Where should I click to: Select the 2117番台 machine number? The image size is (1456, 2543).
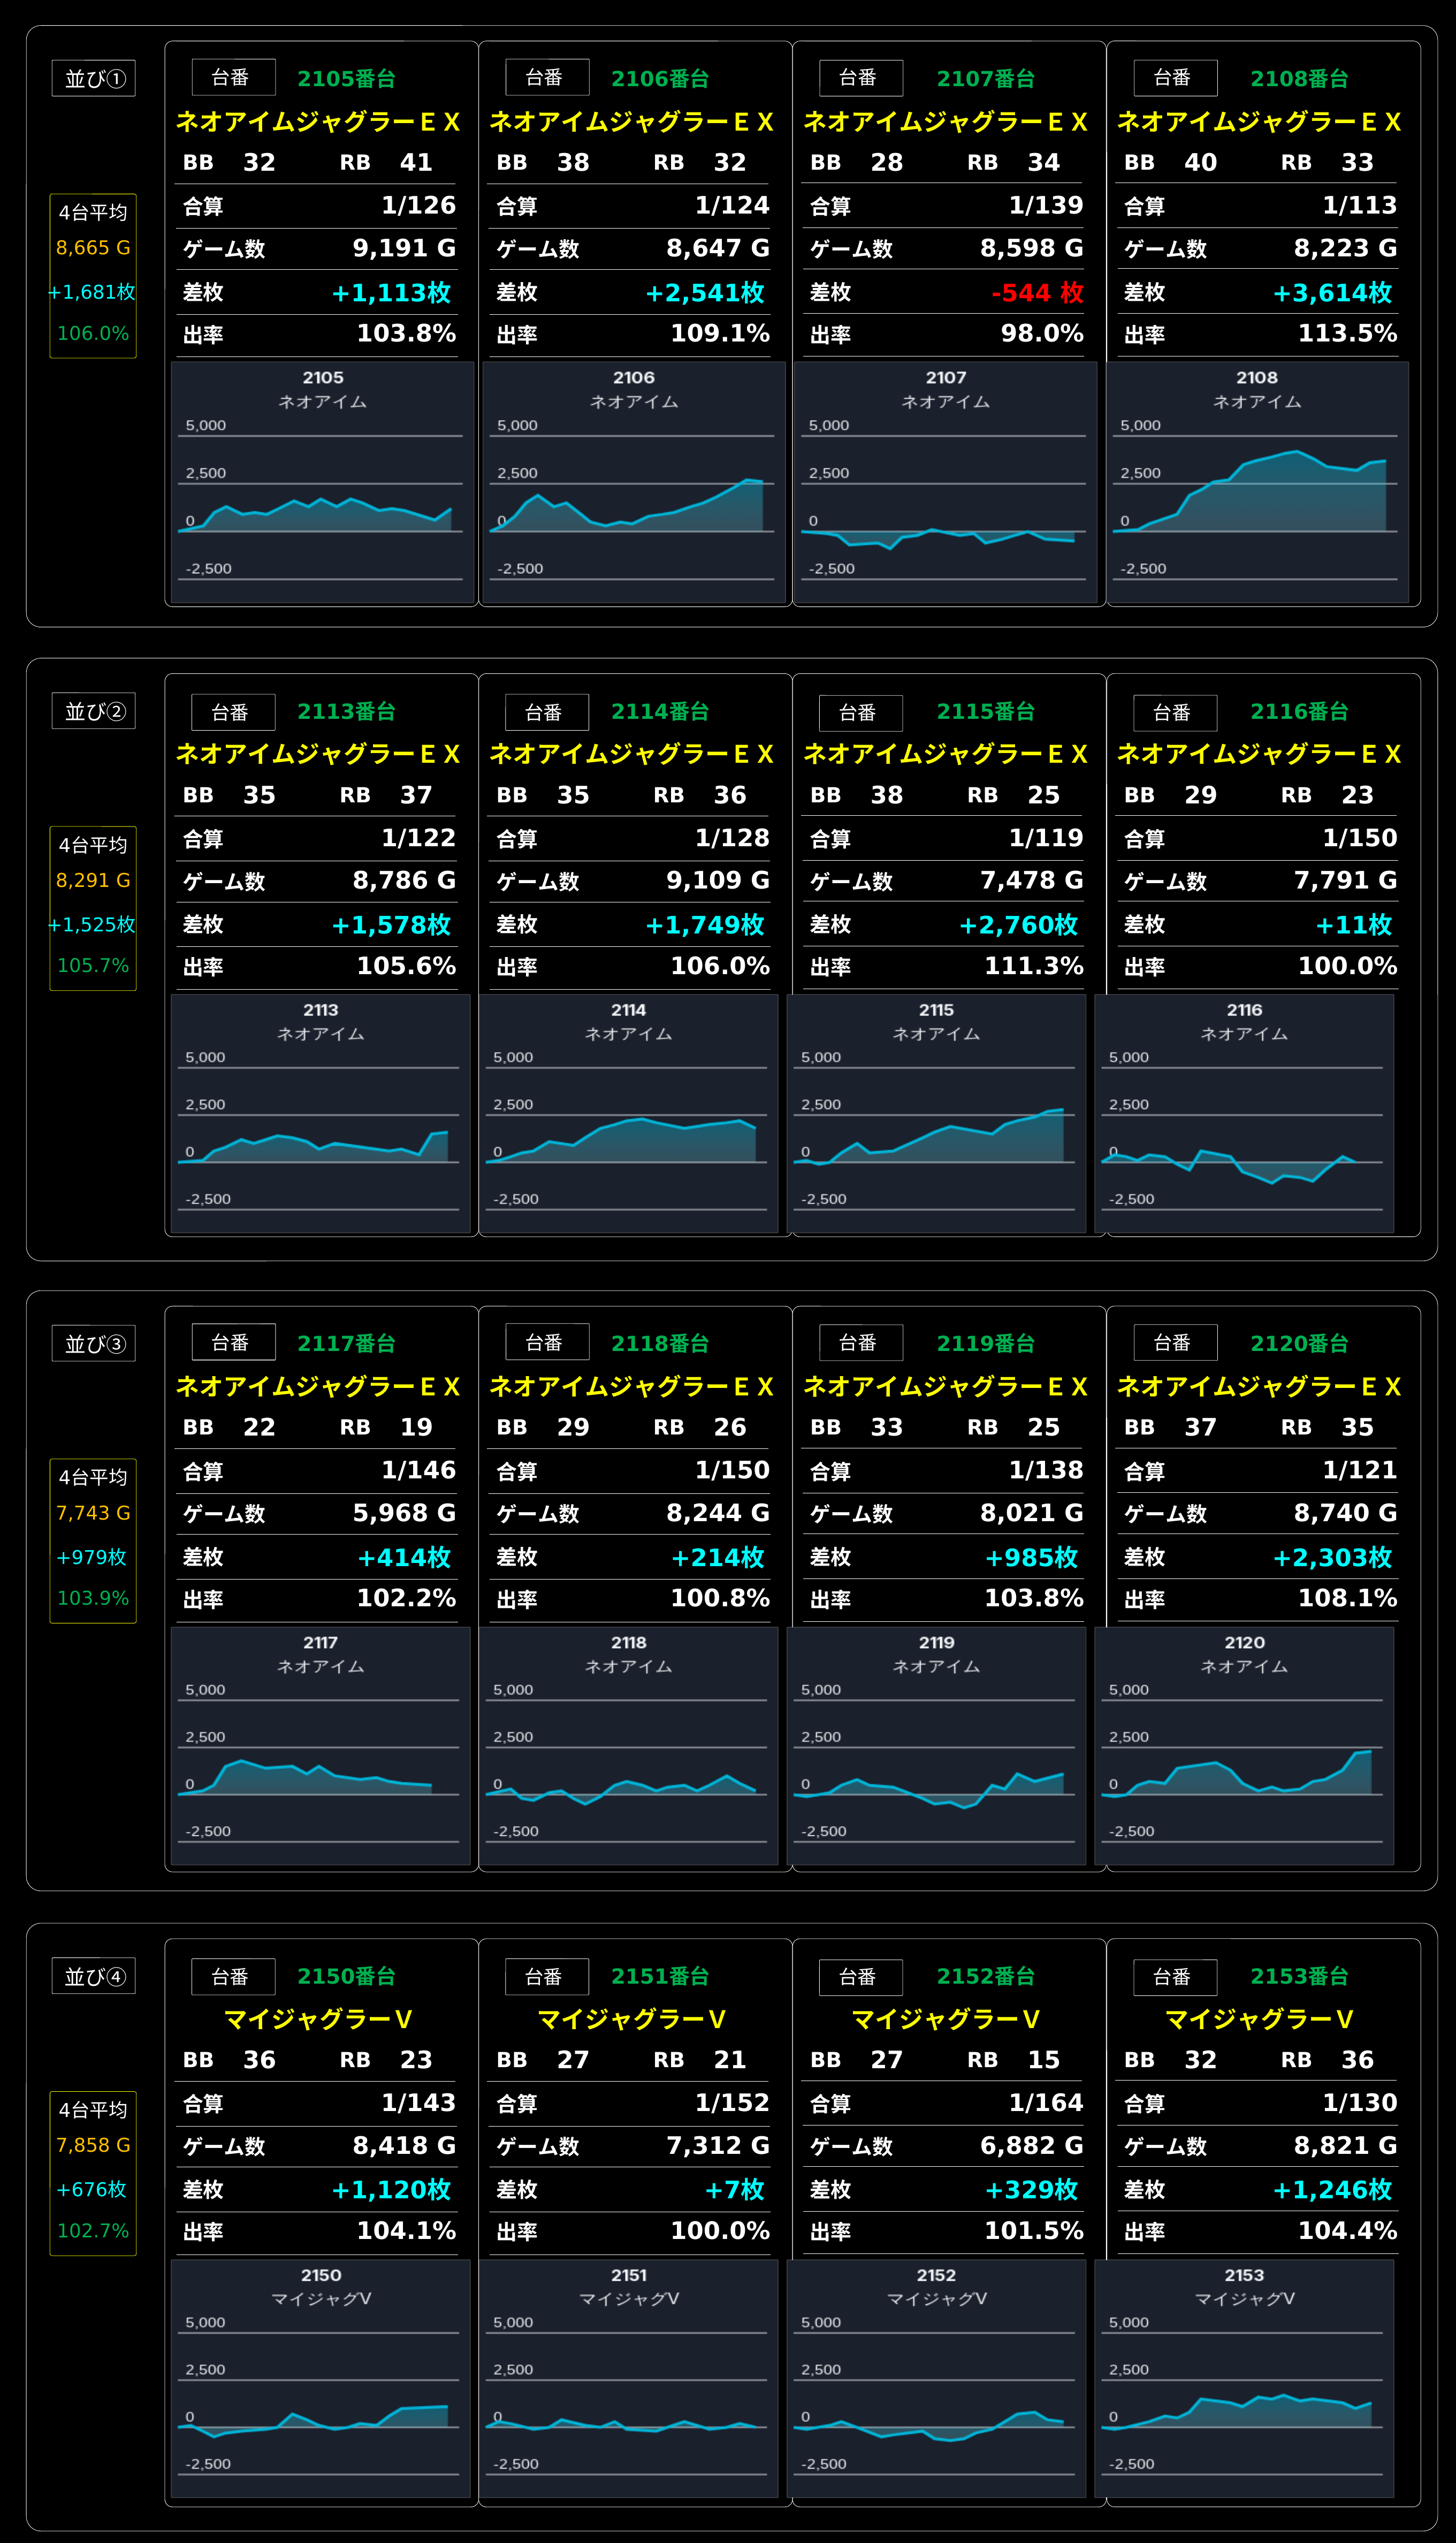coord(346,1344)
